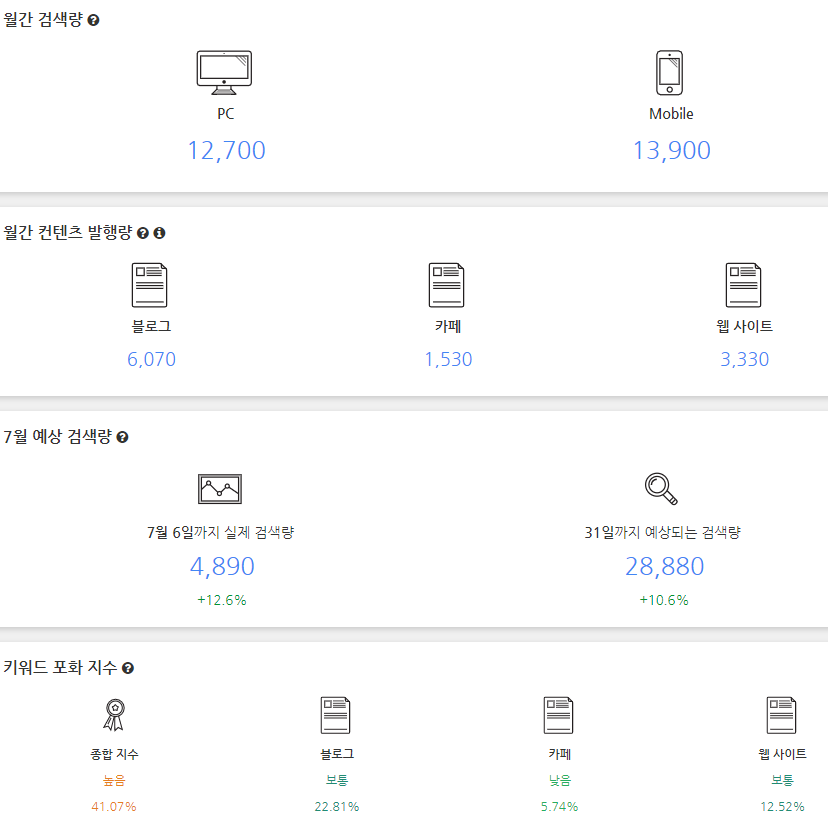Select actual search volume 4,890
The image size is (828, 817).
pos(222,567)
